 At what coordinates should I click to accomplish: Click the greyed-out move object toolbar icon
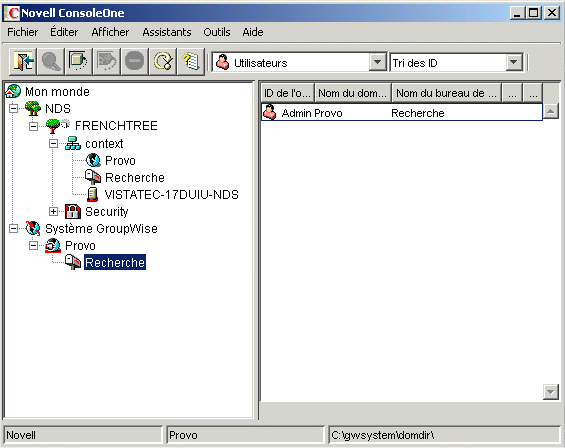pyautogui.click(x=107, y=61)
